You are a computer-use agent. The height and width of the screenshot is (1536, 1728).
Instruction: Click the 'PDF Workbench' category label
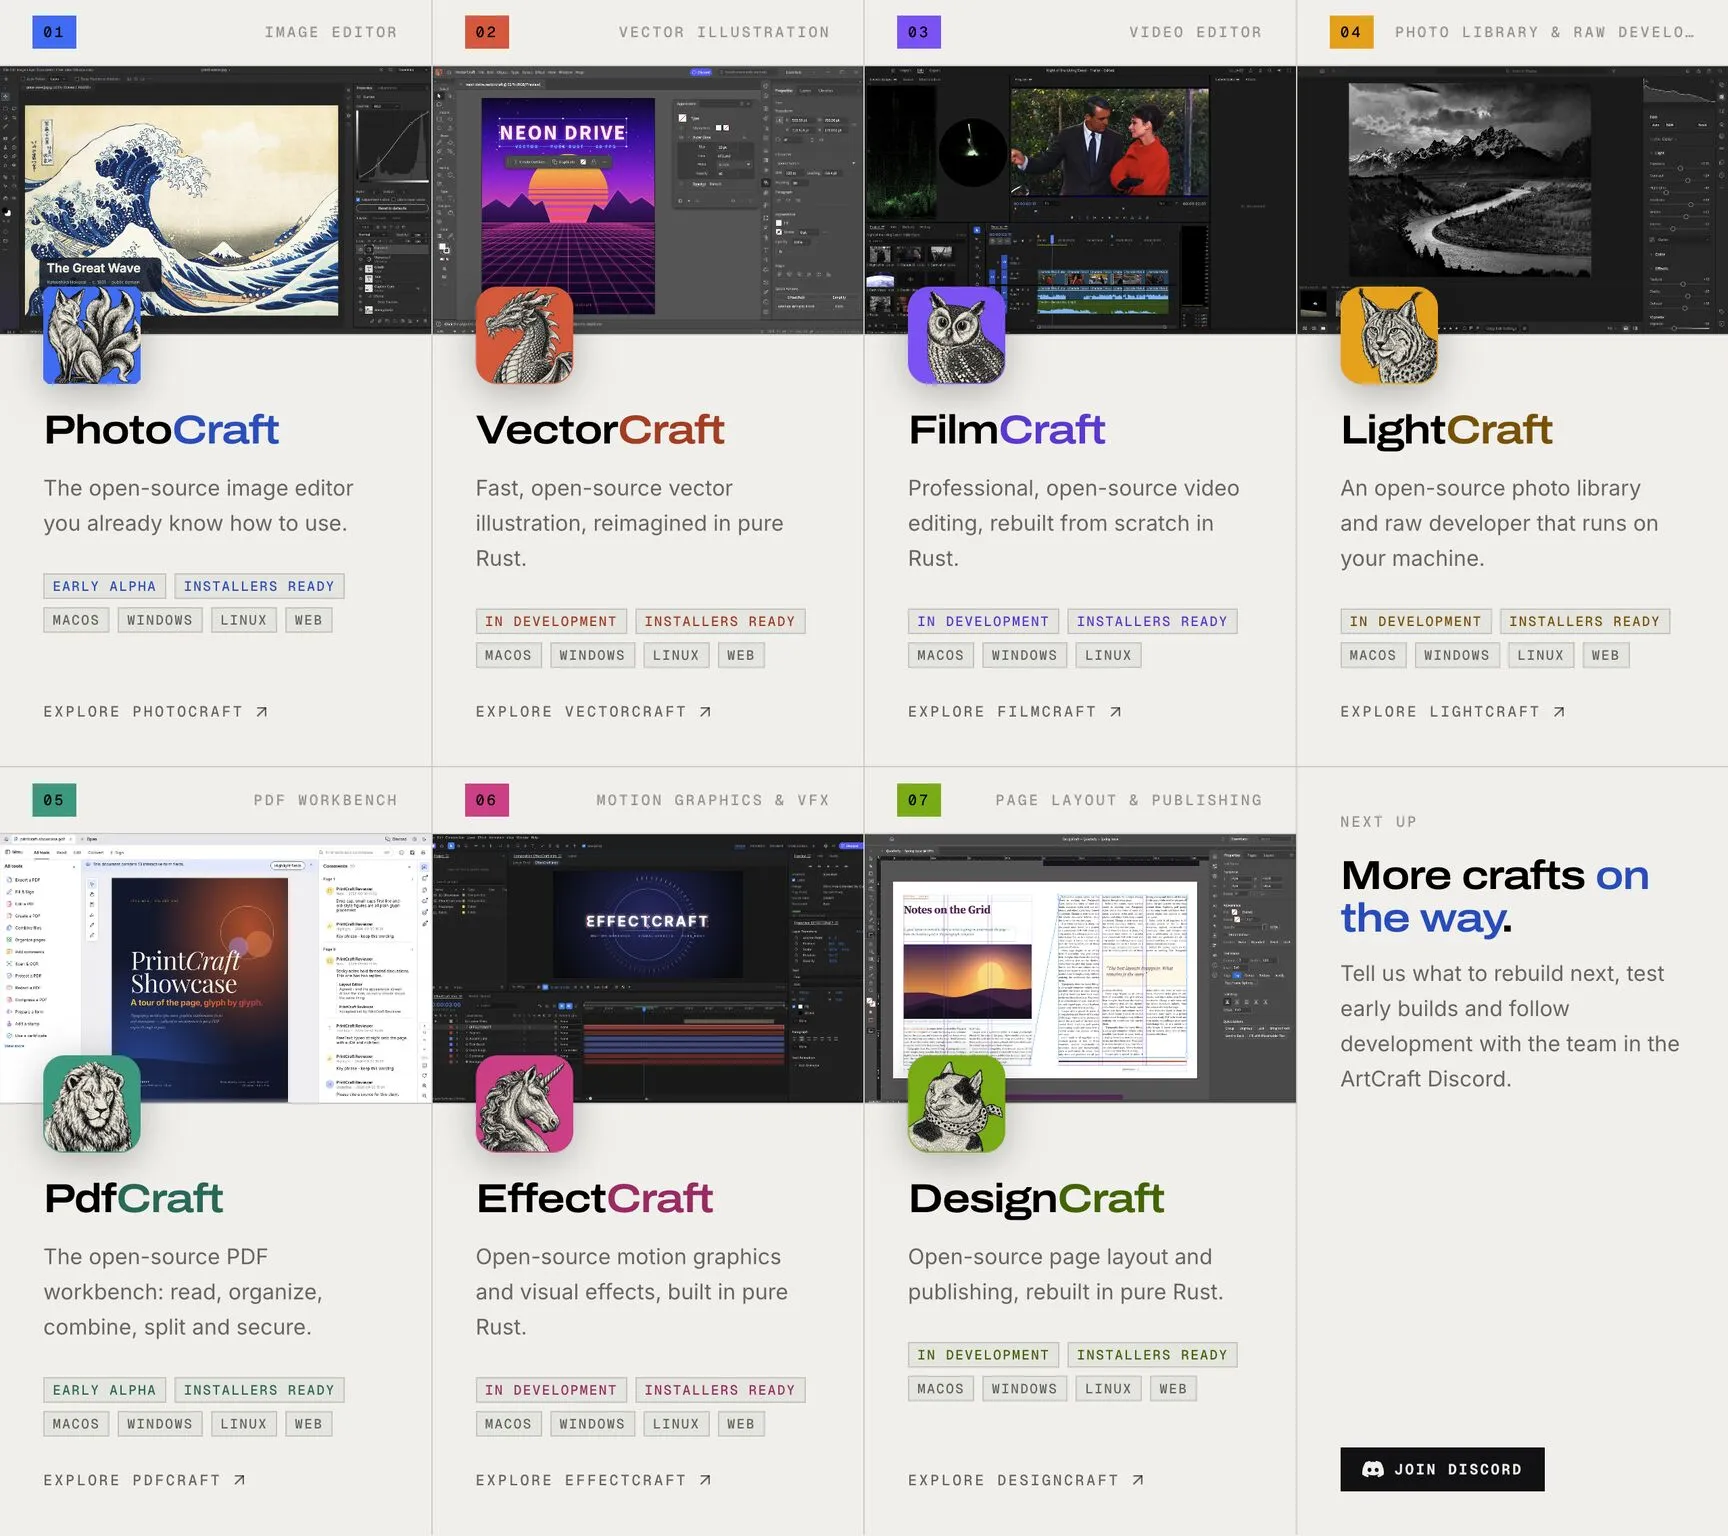[x=326, y=800]
